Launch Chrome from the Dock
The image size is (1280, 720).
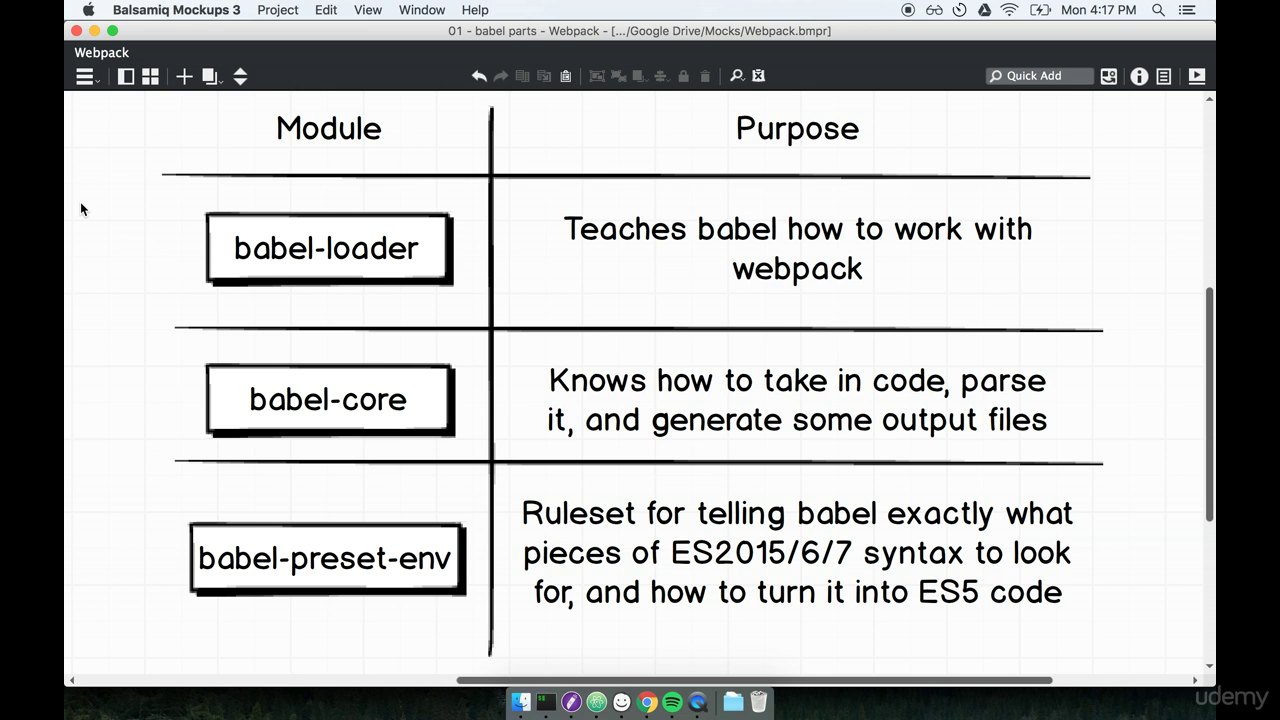coord(647,702)
